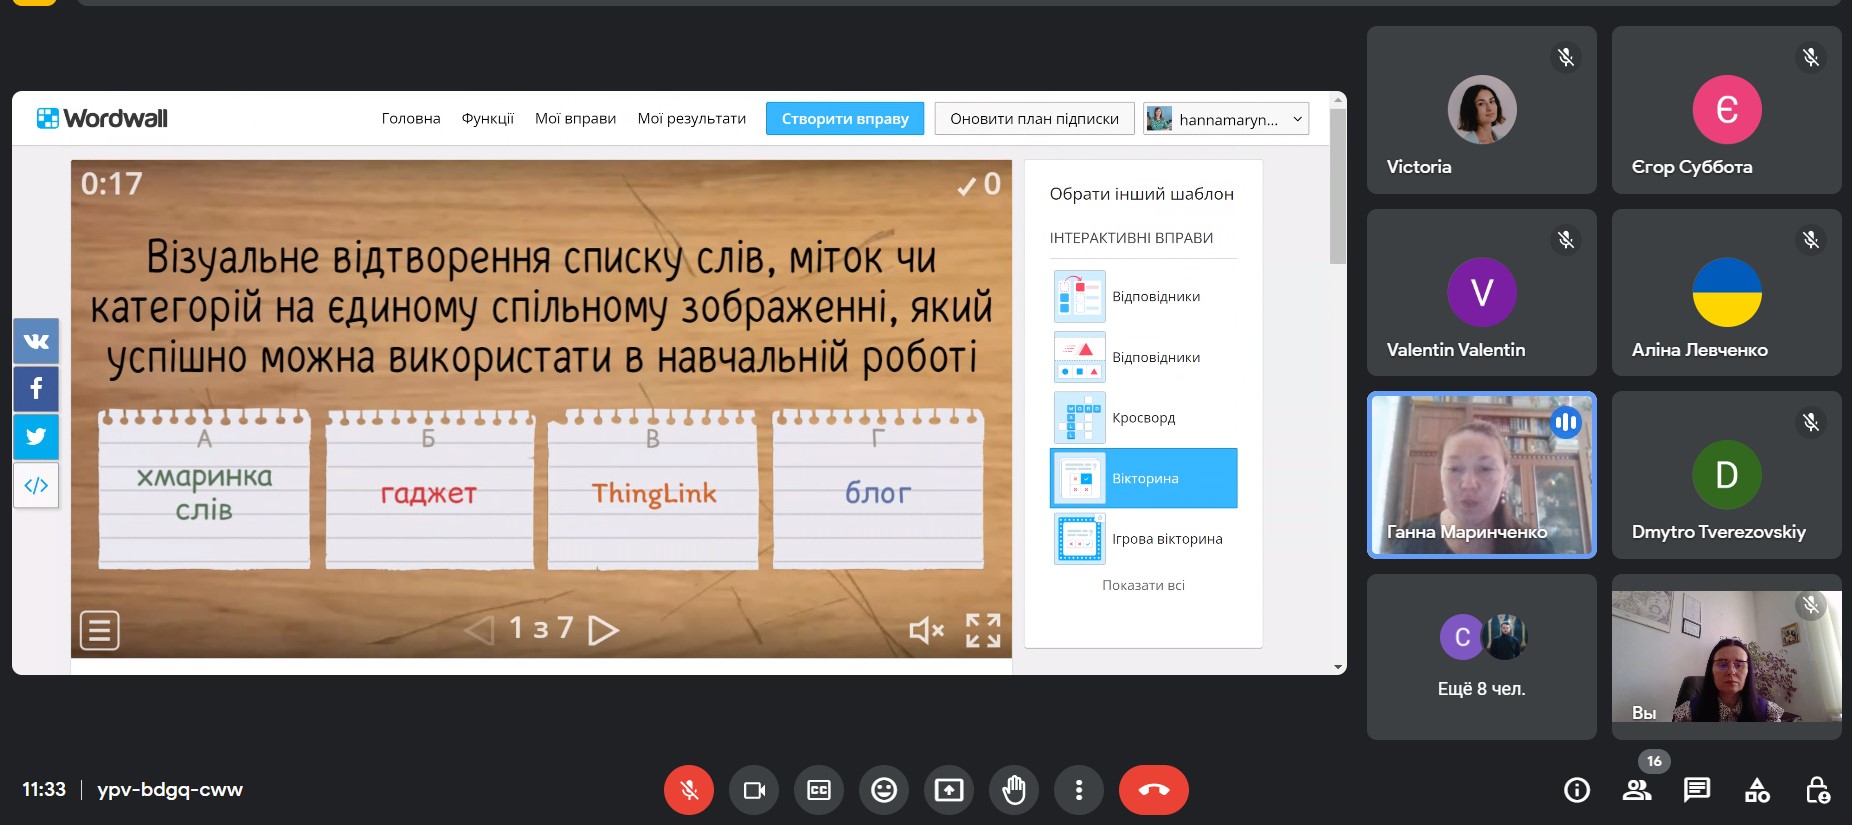Select Єгор Суббота's participant tile
Viewport: 1852px width, 825px height.
(x=1727, y=110)
